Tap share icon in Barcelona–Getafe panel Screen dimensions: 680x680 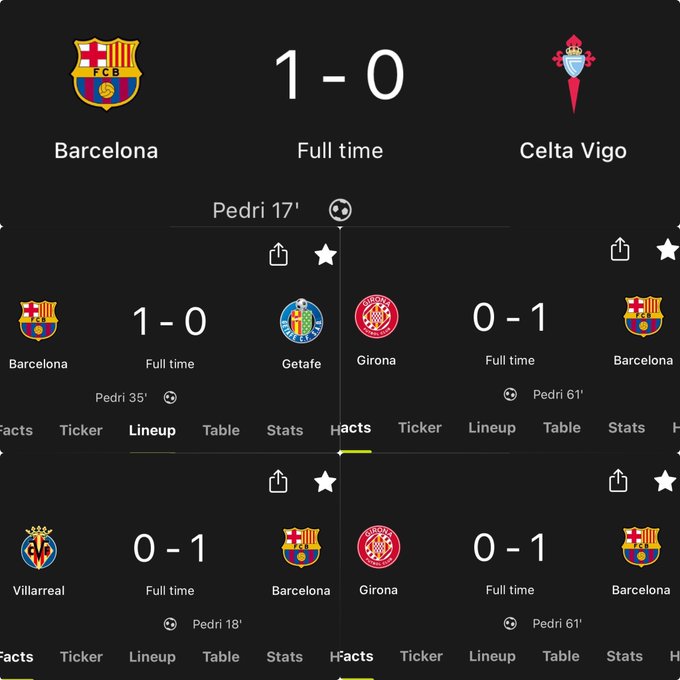pos(278,254)
